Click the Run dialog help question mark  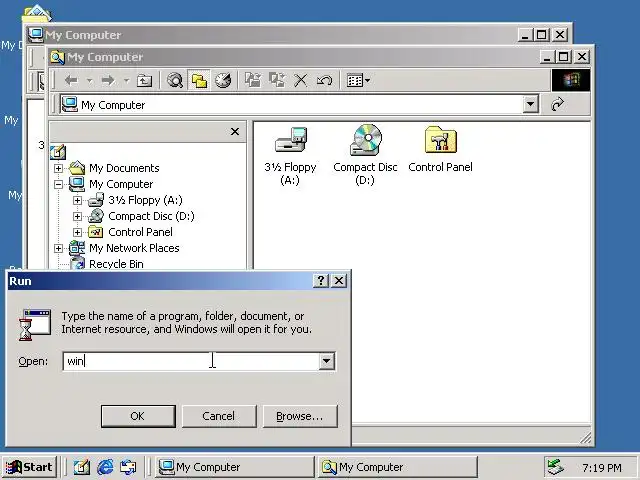321,280
